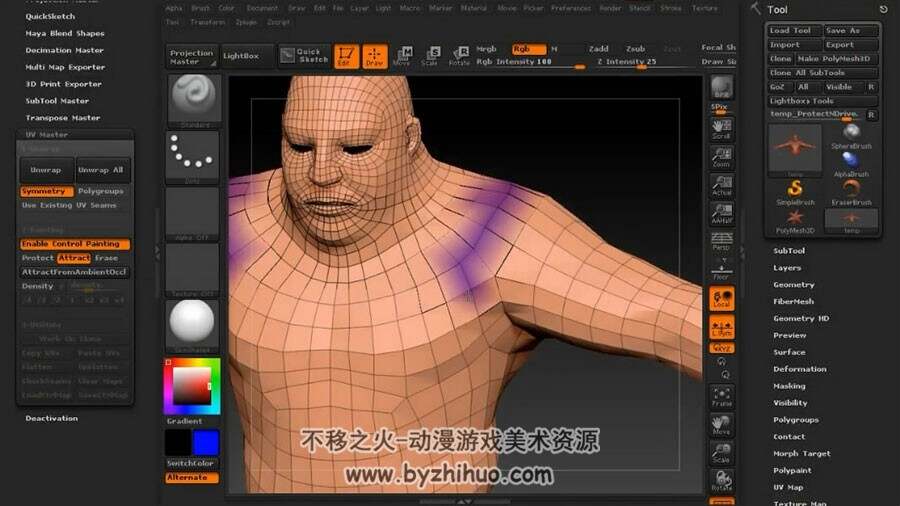Open the Preferences menu
The image size is (900, 506).
coord(571,8)
